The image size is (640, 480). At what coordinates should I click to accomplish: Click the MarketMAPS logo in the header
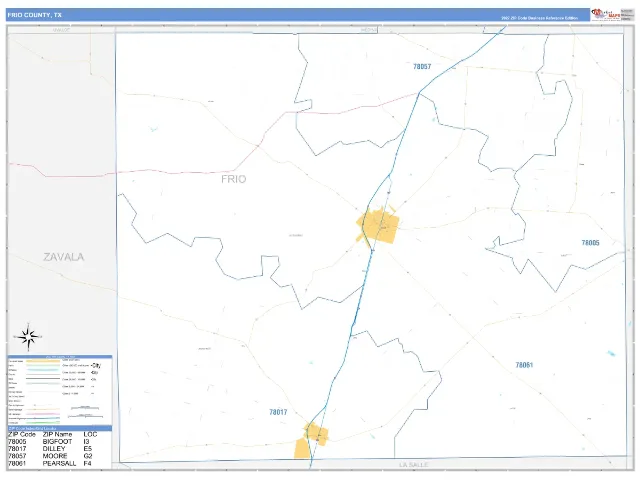[606, 15]
